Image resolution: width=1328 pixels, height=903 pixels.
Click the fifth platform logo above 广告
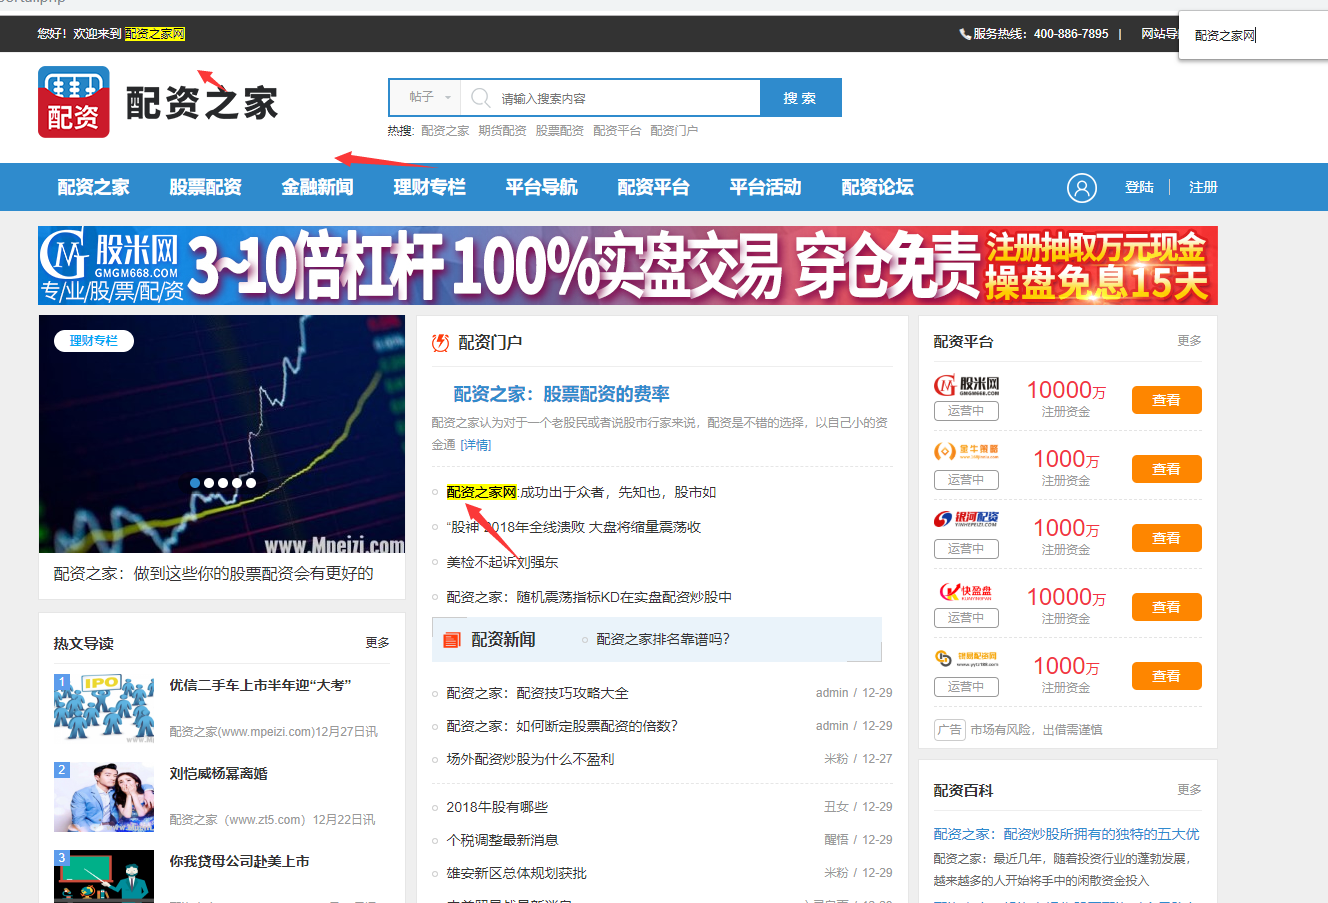tap(967, 658)
